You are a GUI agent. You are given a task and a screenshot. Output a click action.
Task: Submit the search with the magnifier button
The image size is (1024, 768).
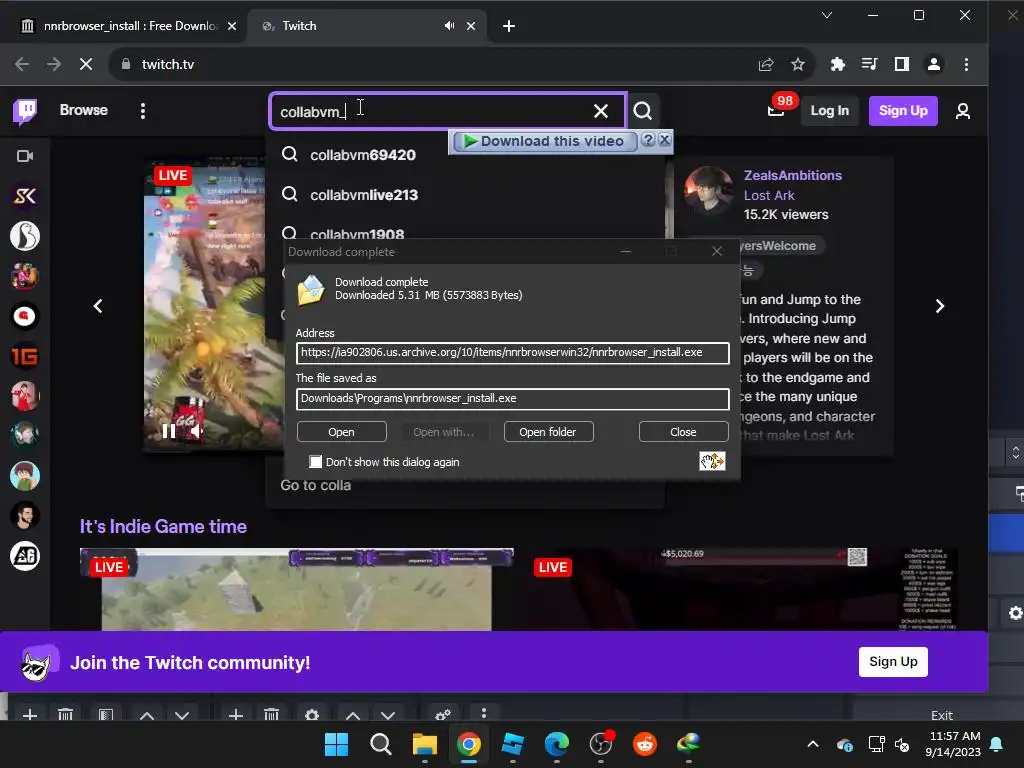pyautogui.click(x=643, y=111)
